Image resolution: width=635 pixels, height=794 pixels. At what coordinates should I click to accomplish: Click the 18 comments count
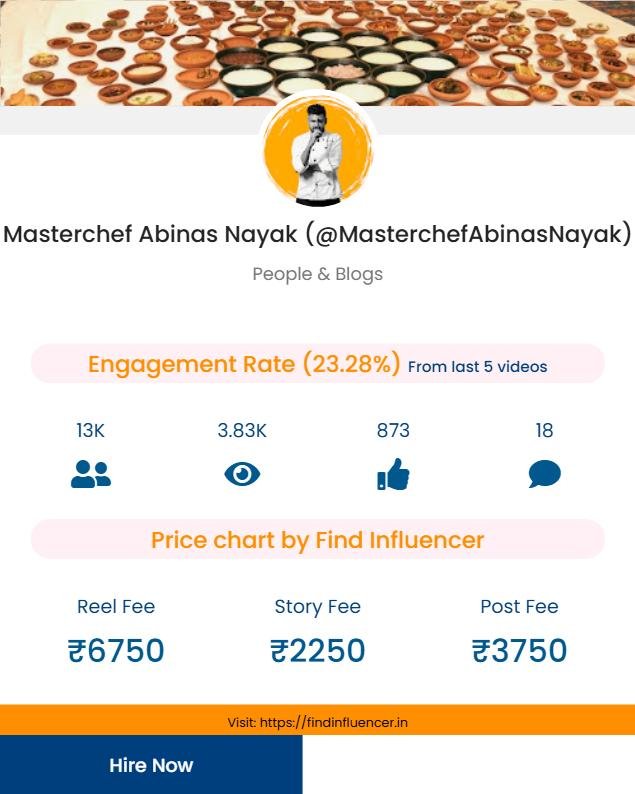tap(544, 430)
